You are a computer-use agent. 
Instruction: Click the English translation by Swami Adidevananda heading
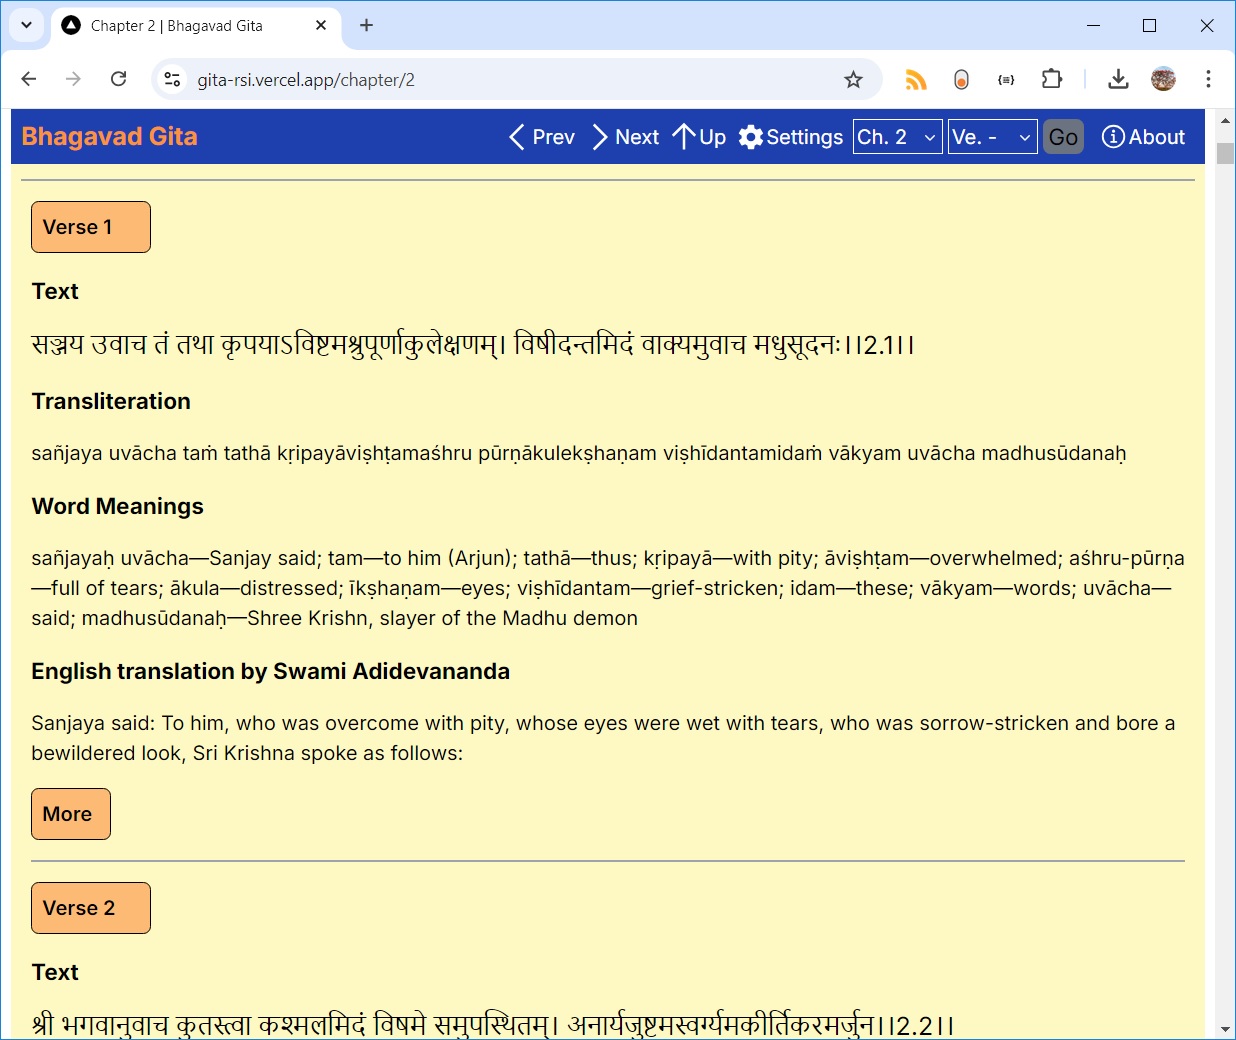coord(270,671)
